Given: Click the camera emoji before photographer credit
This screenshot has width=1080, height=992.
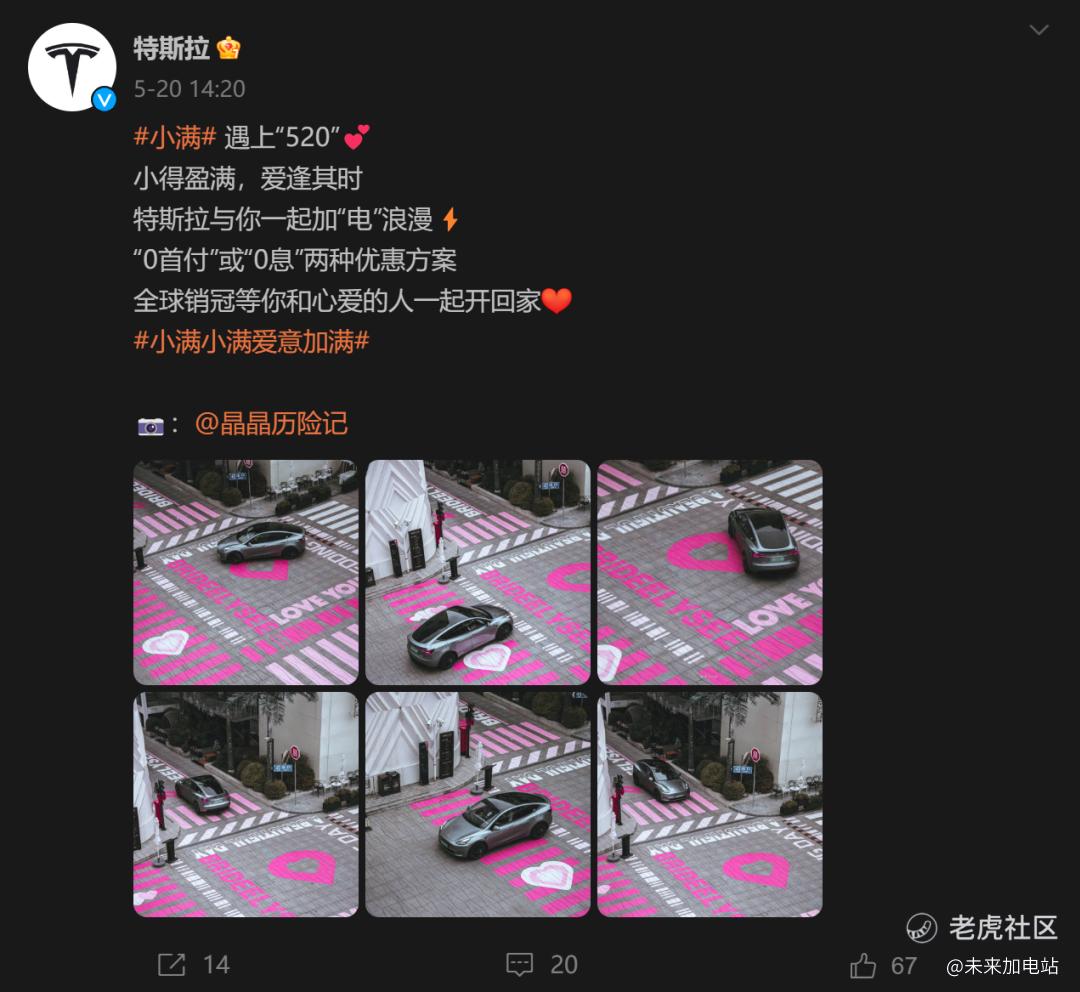Looking at the screenshot, I should point(151,426).
